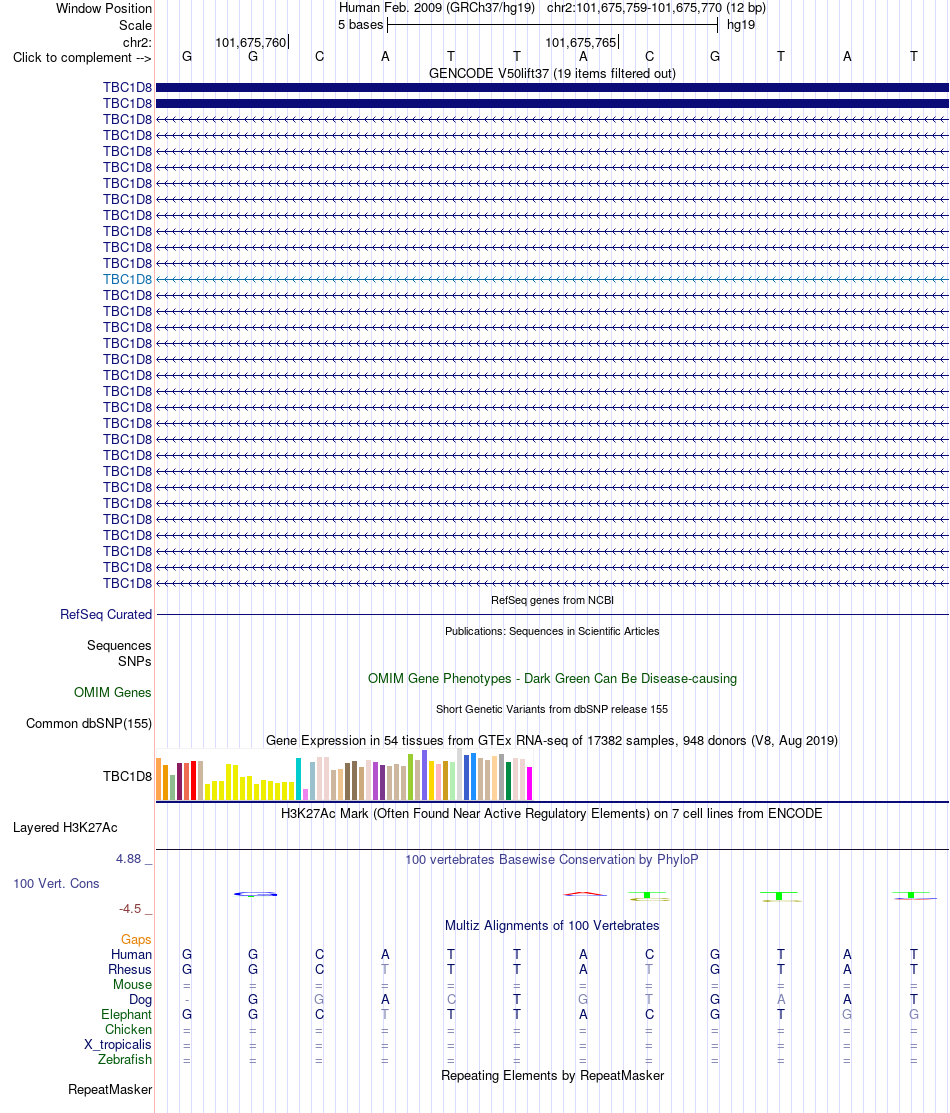Image resolution: width=950 pixels, height=1113 pixels.
Task: Select the Human alignment row label
Action: tap(131, 955)
